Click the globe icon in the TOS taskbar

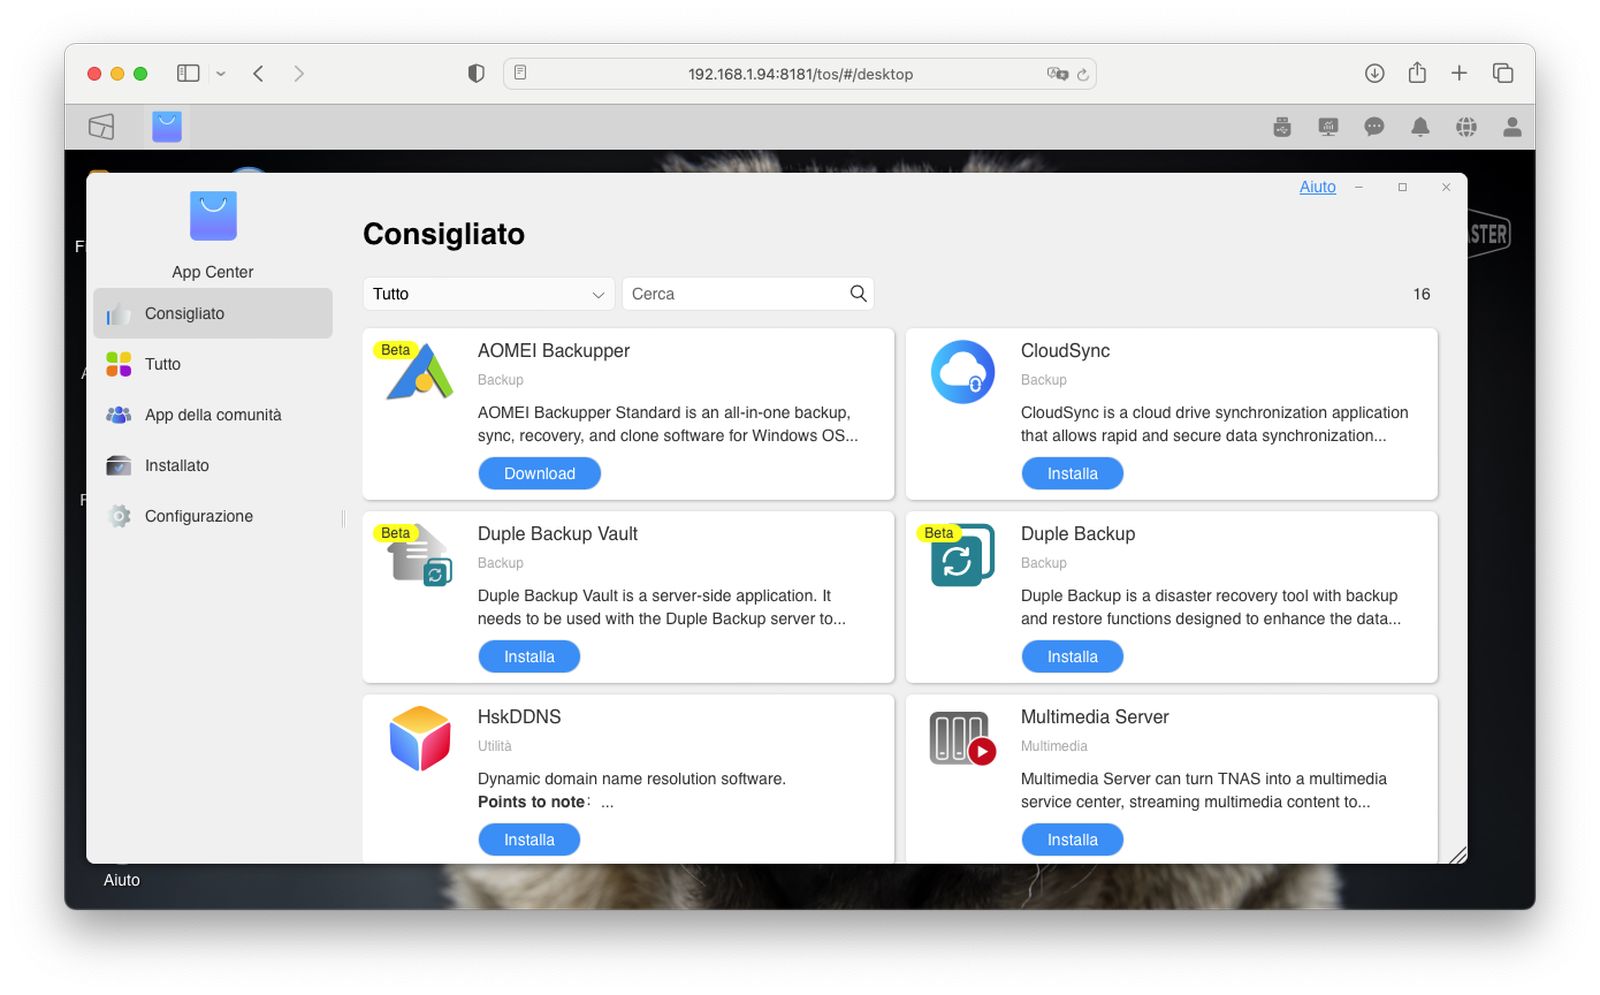(1466, 127)
